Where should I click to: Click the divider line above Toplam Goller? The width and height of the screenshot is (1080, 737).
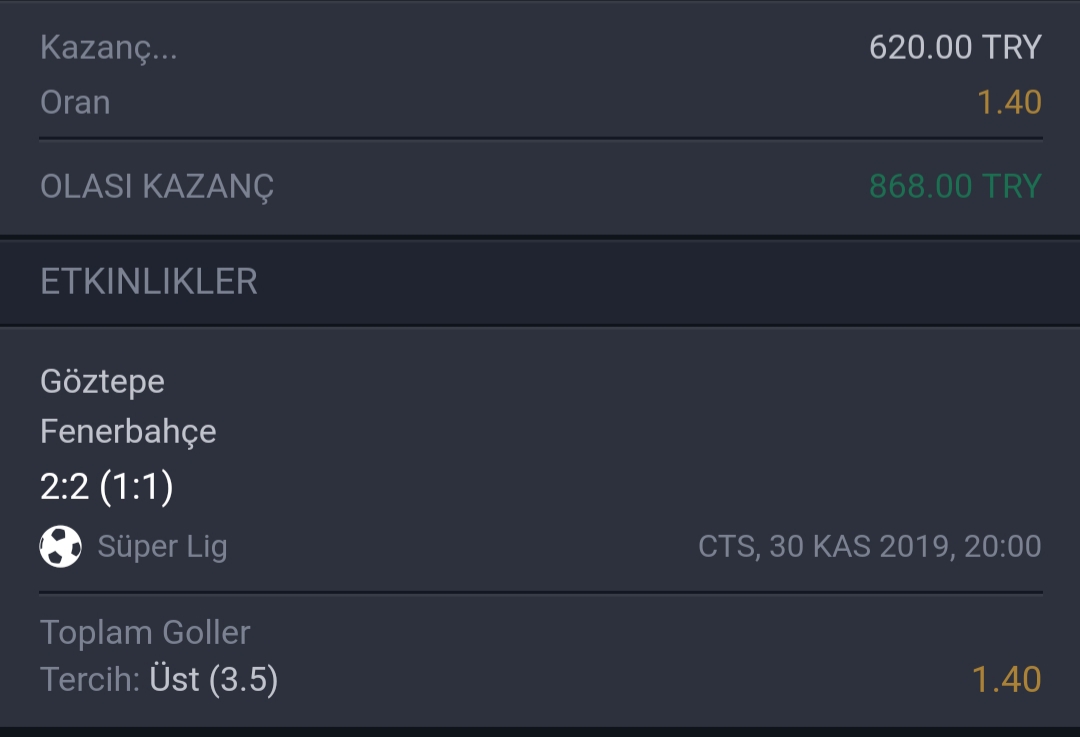tap(541, 592)
